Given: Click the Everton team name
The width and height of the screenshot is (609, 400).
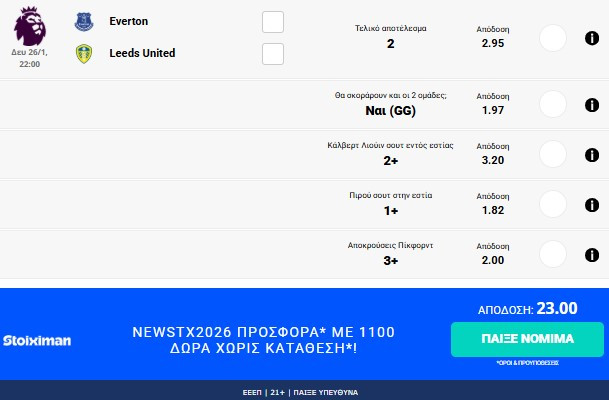Looking at the screenshot, I should [x=129, y=21].
